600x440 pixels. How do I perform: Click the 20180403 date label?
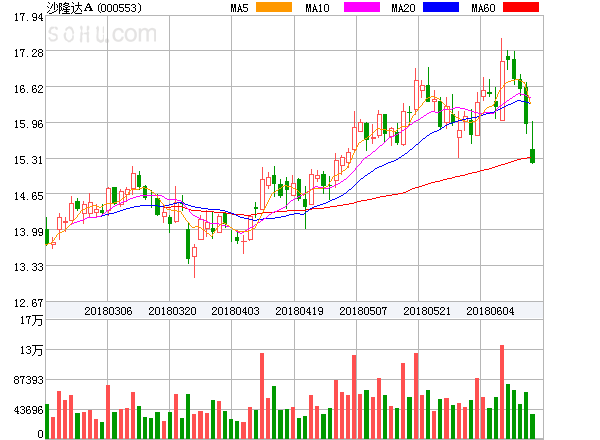(x=235, y=311)
